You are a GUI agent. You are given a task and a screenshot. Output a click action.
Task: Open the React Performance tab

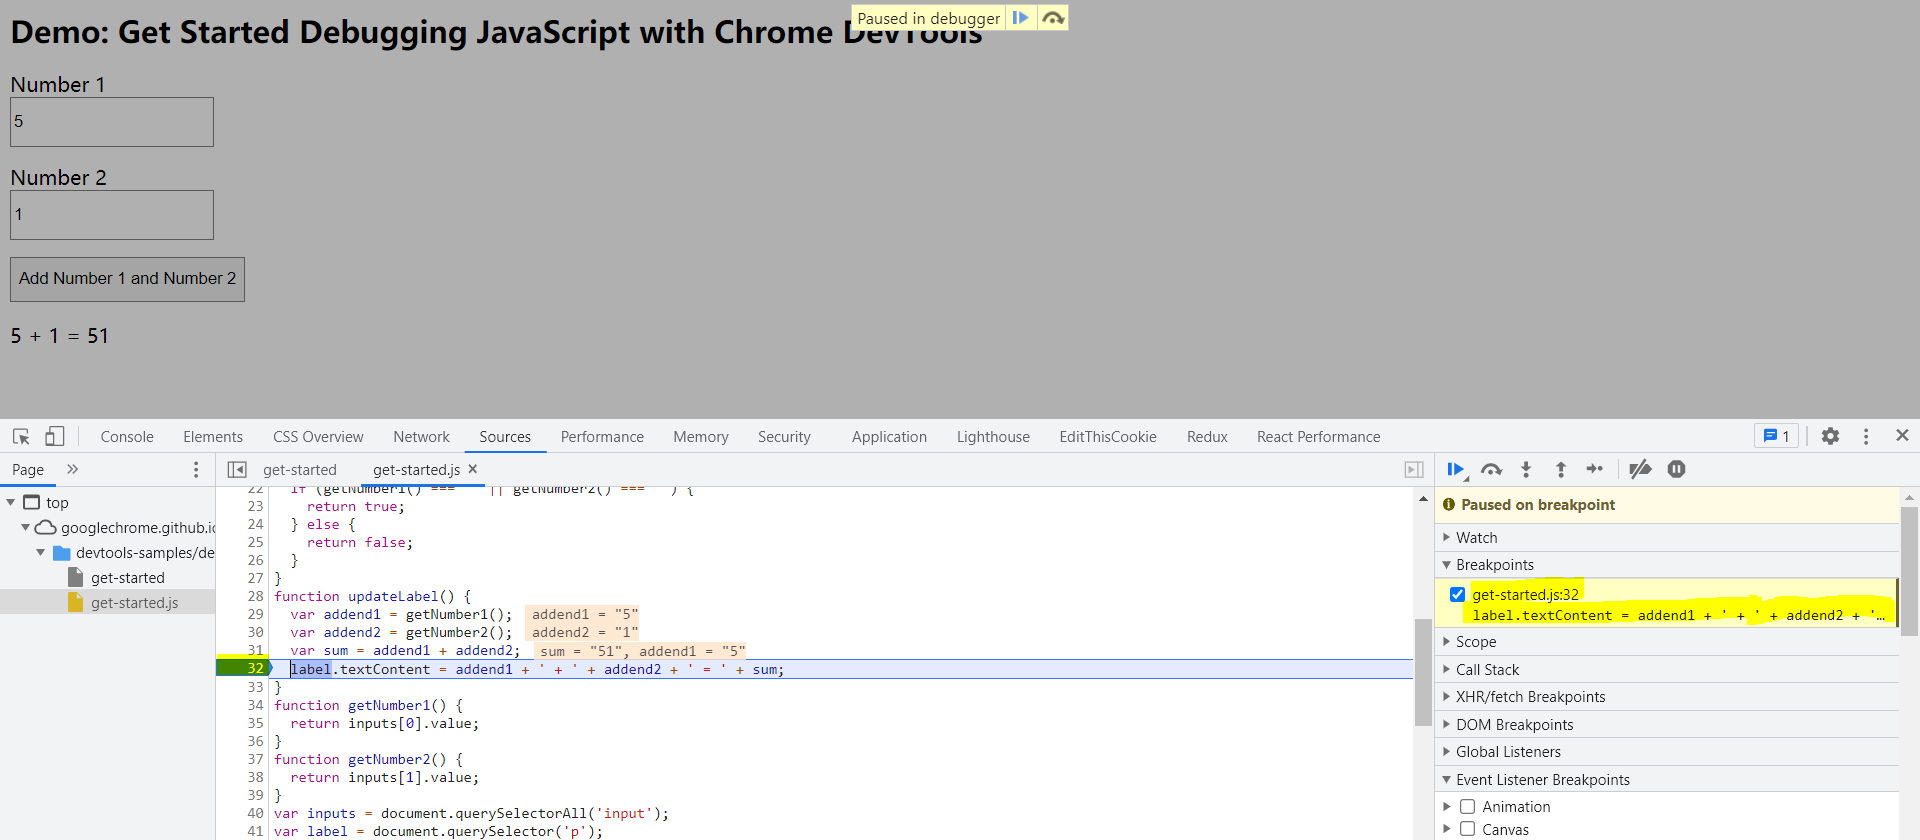(x=1318, y=437)
